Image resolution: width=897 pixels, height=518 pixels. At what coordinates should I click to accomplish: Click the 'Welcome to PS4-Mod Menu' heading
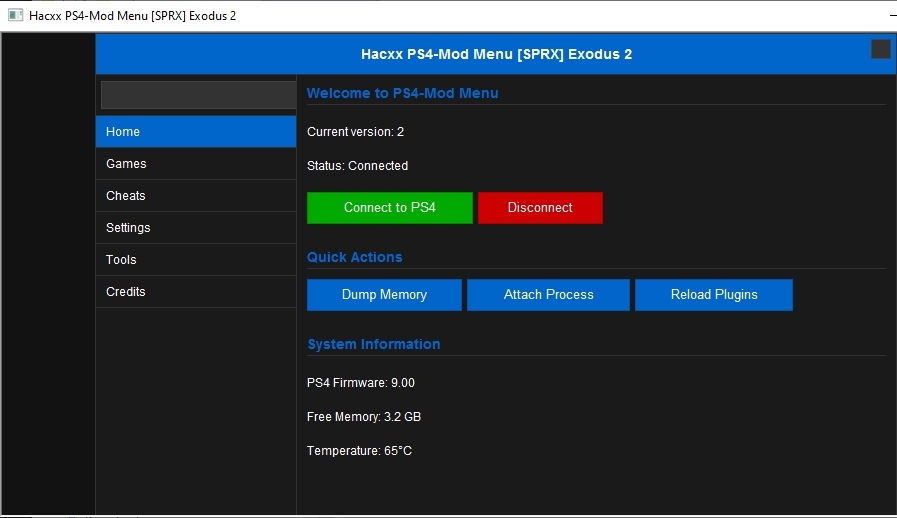[x=403, y=93]
